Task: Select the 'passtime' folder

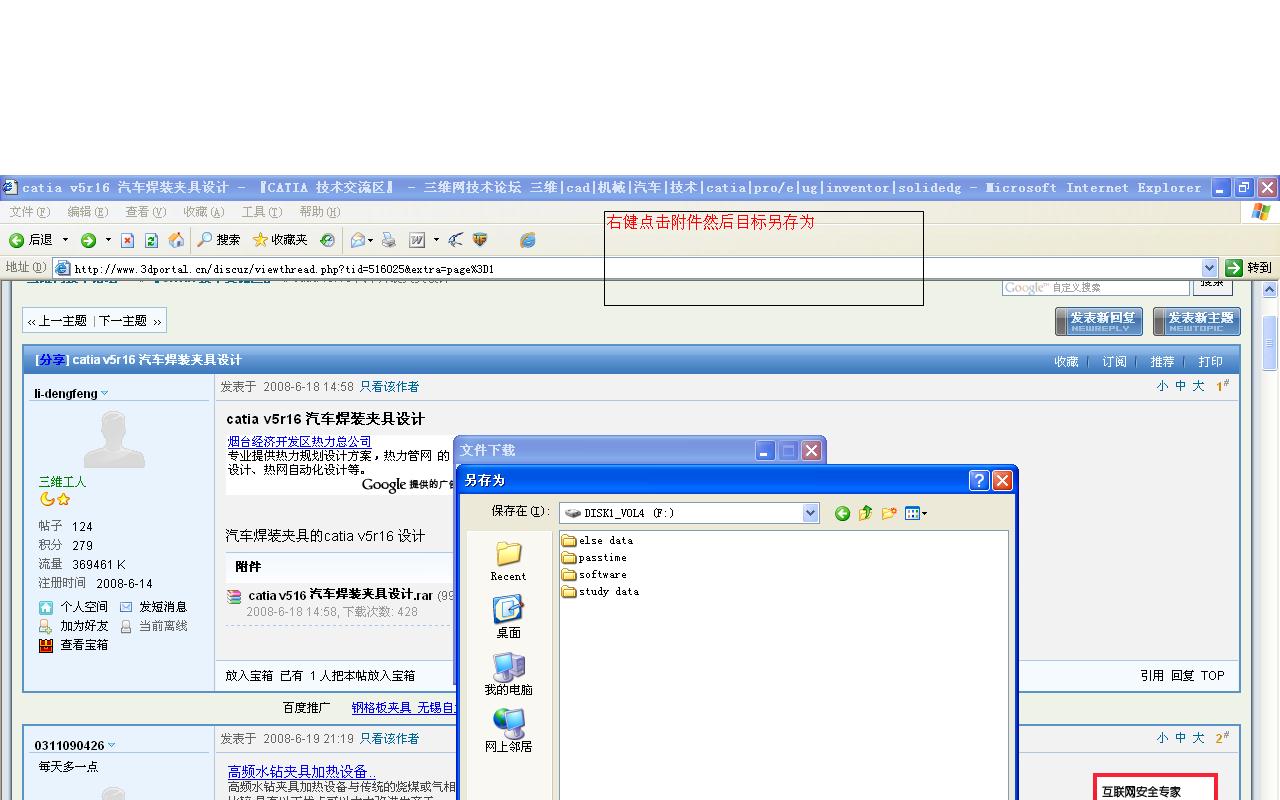Action: [594, 558]
